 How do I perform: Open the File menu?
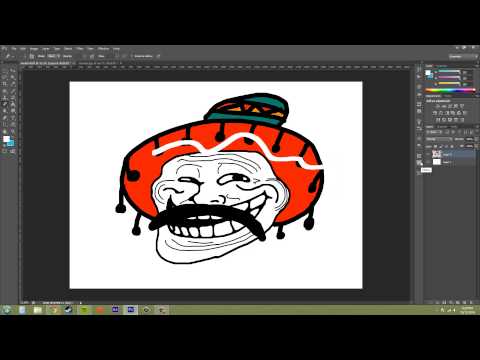click(14, 49)
